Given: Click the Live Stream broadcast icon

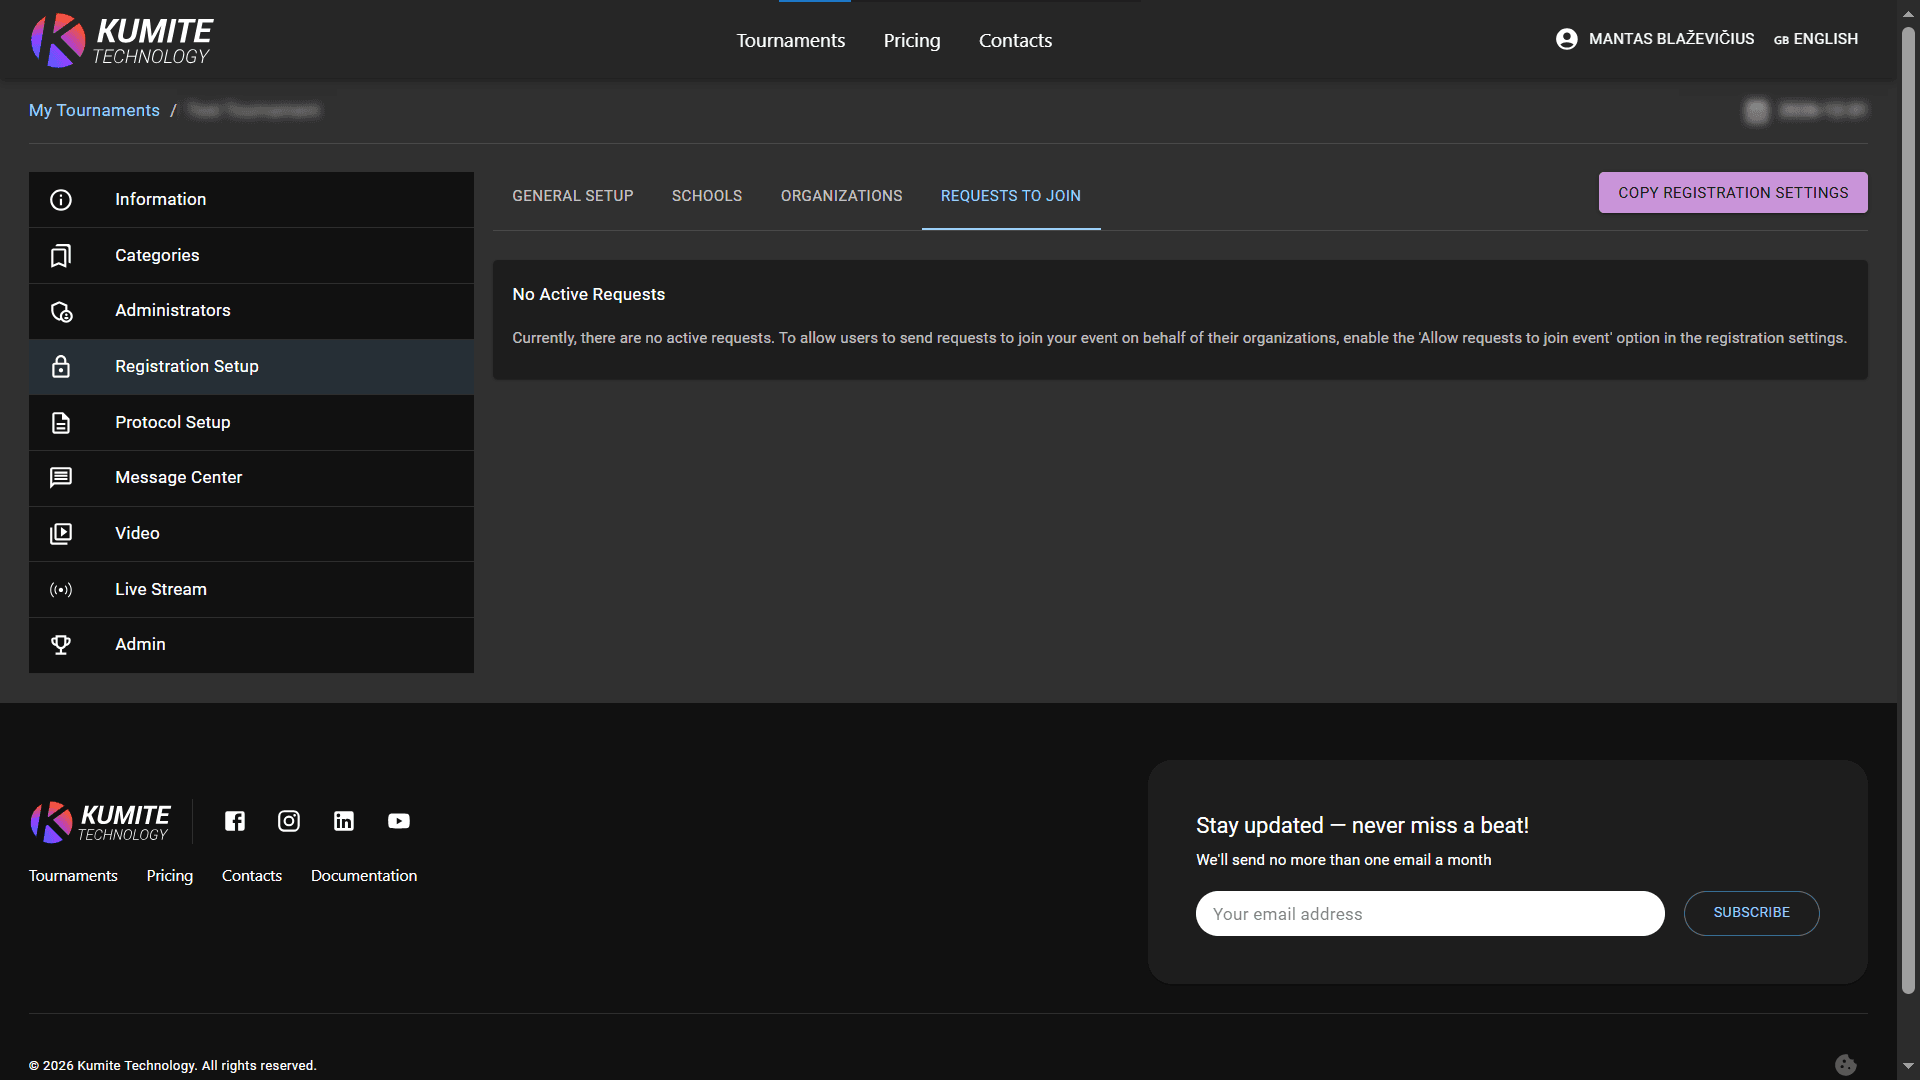Looking at the screenshot, I should point(61,590).
